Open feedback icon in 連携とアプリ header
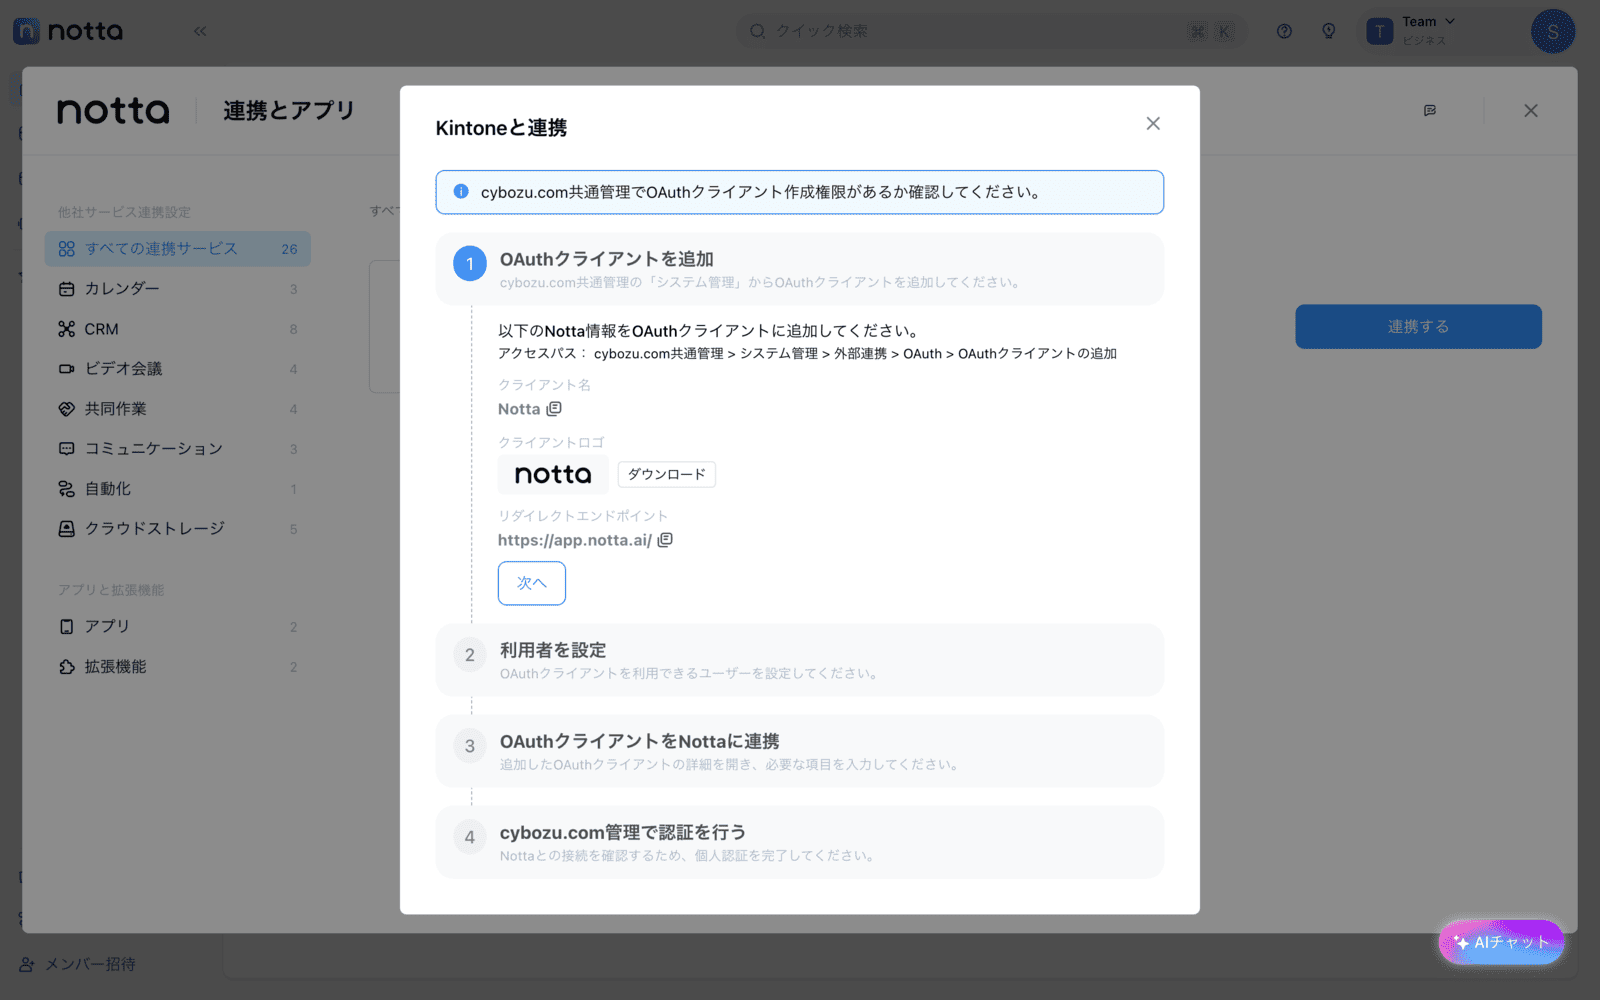Screen dimensions: 1600x1000 [1430, 111]
